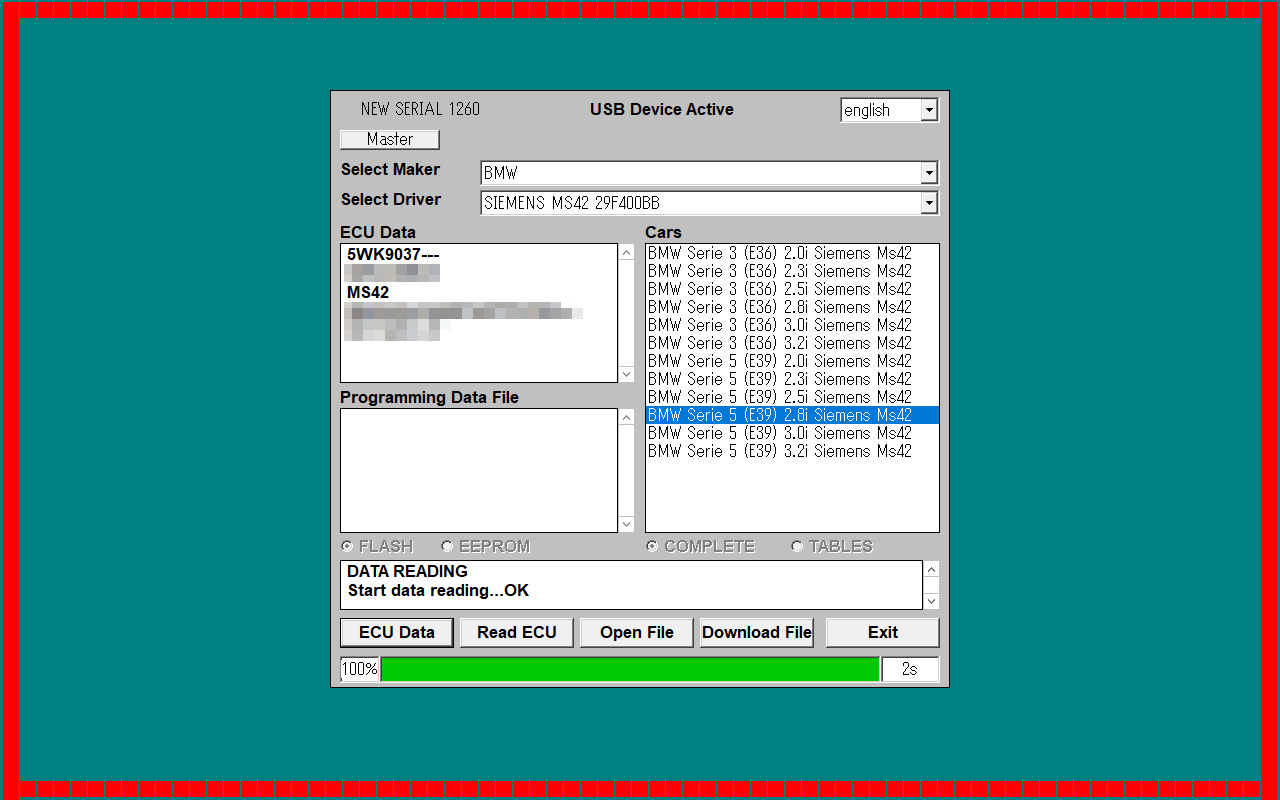
Task: Click ECU Data list scroll up arrow
Action: (627, 252)
